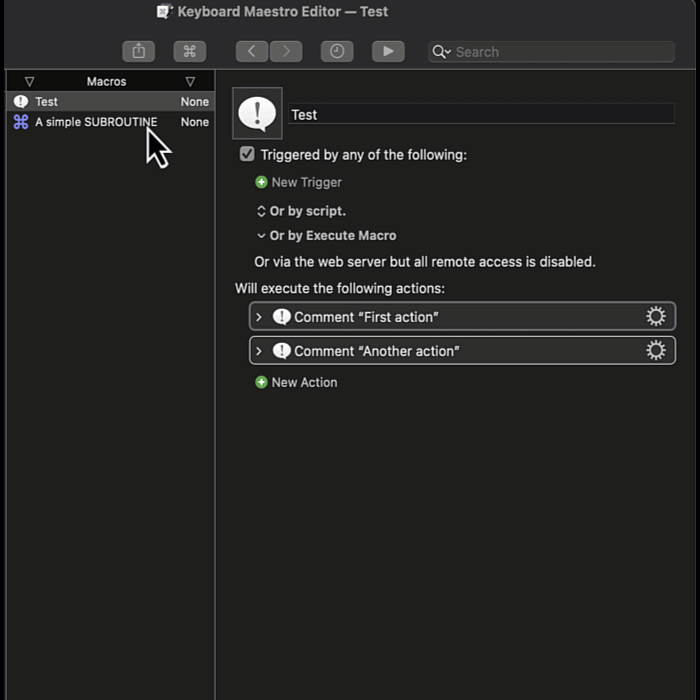Click the green plus next to New Action

[x=261, y=382]
